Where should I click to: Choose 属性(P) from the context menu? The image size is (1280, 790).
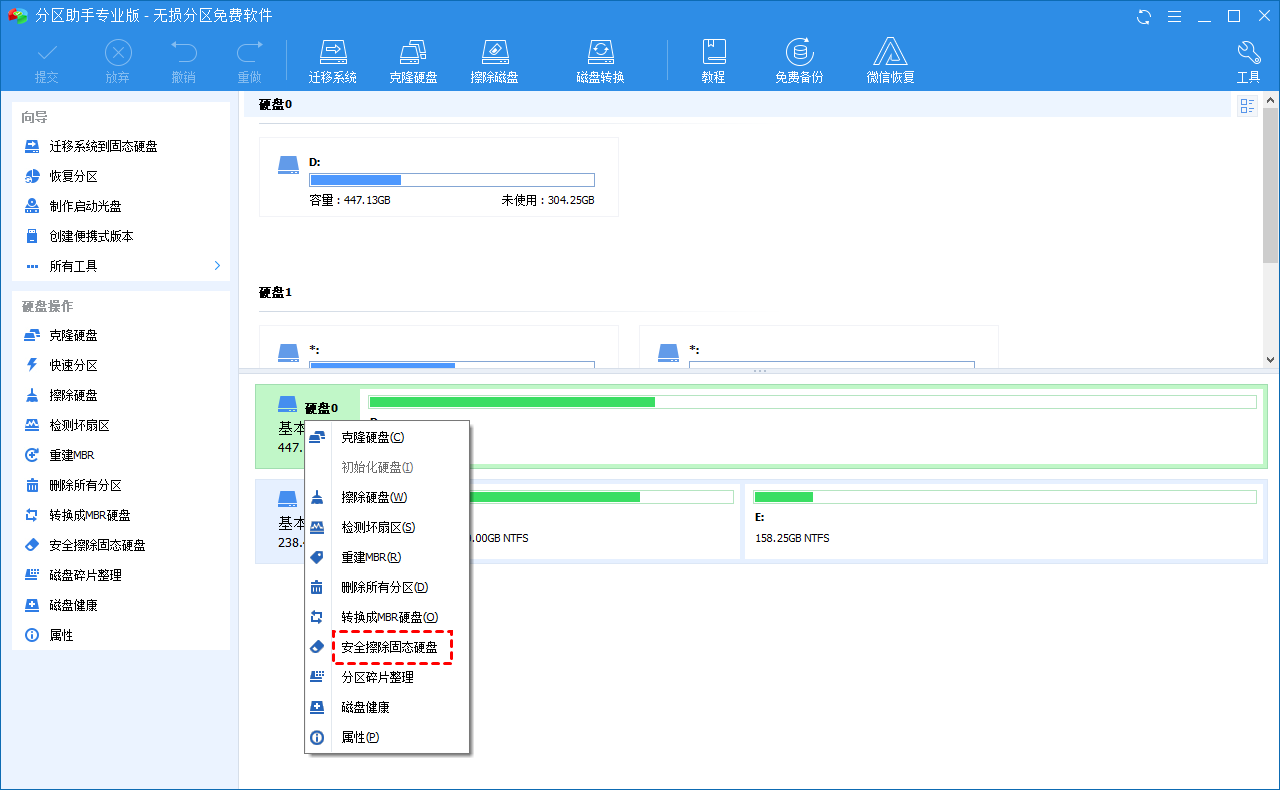pyautogui.click(x=387, y=737)
